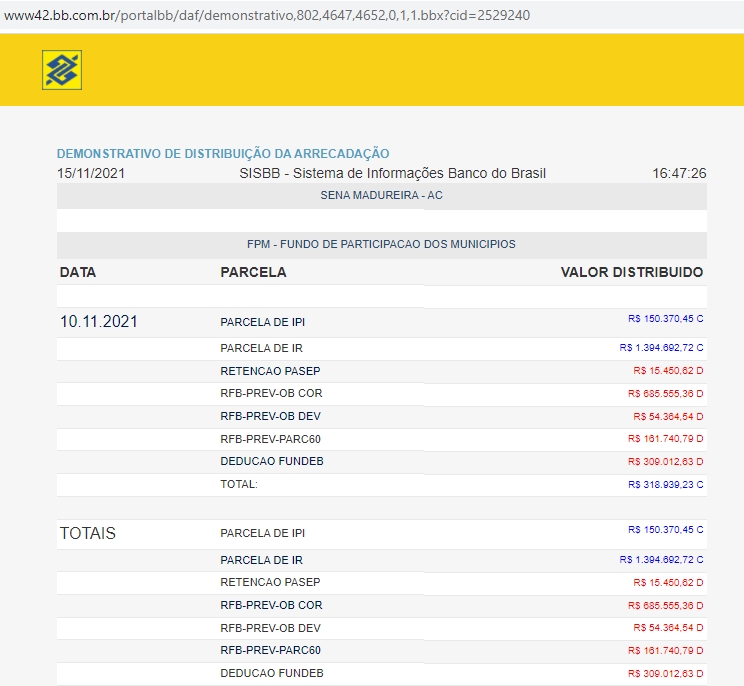Click RETENCAO PASEP in the TOTAIS section

(270, 582)
